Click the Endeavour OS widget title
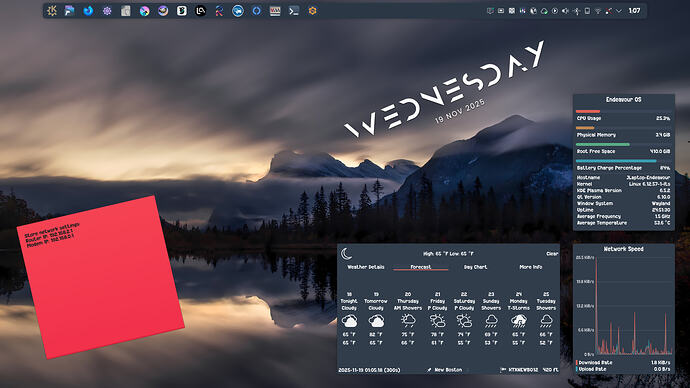Viewport: 690px width, 388px height. 624,100
